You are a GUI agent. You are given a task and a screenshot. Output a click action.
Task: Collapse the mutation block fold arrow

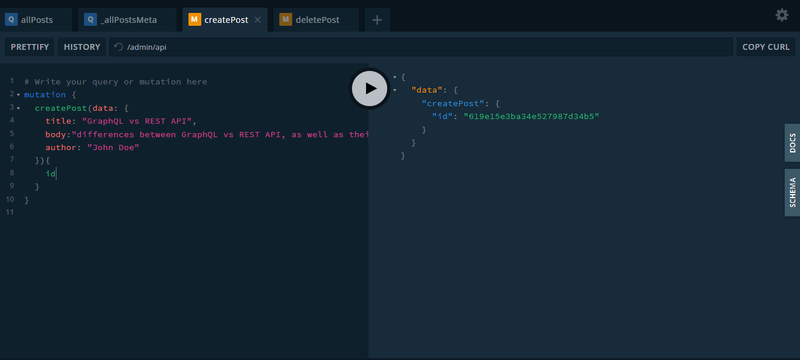coord(18,95)
